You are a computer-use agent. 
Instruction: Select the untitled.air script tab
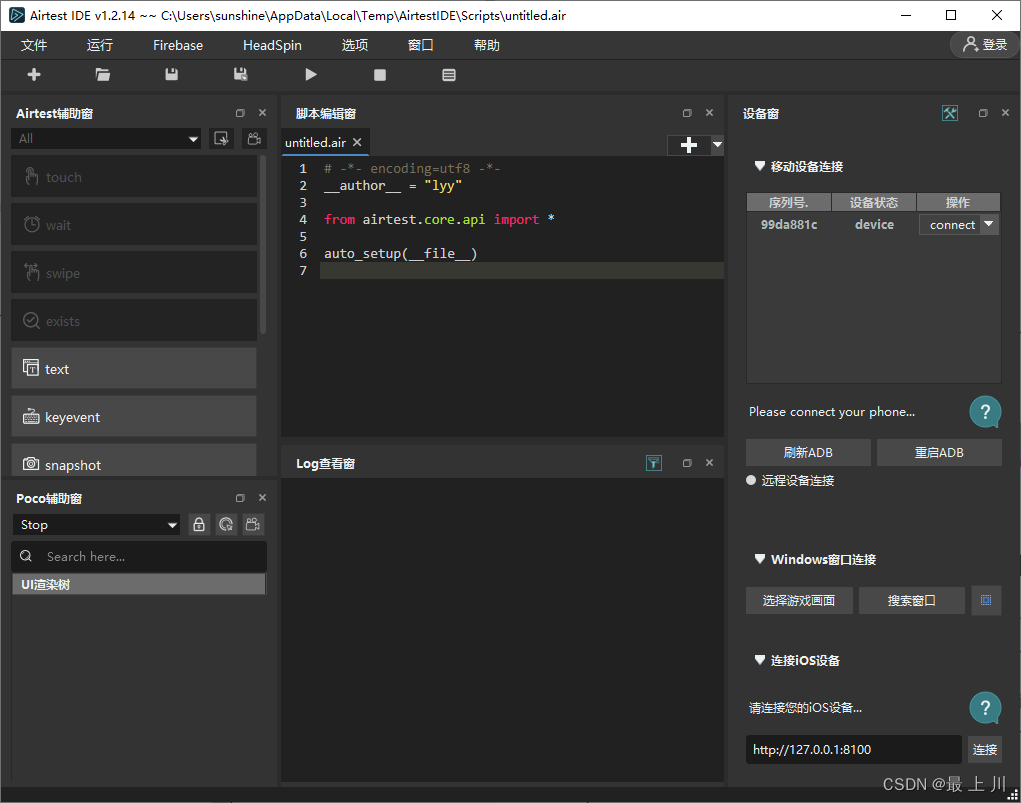coord(315,143)
